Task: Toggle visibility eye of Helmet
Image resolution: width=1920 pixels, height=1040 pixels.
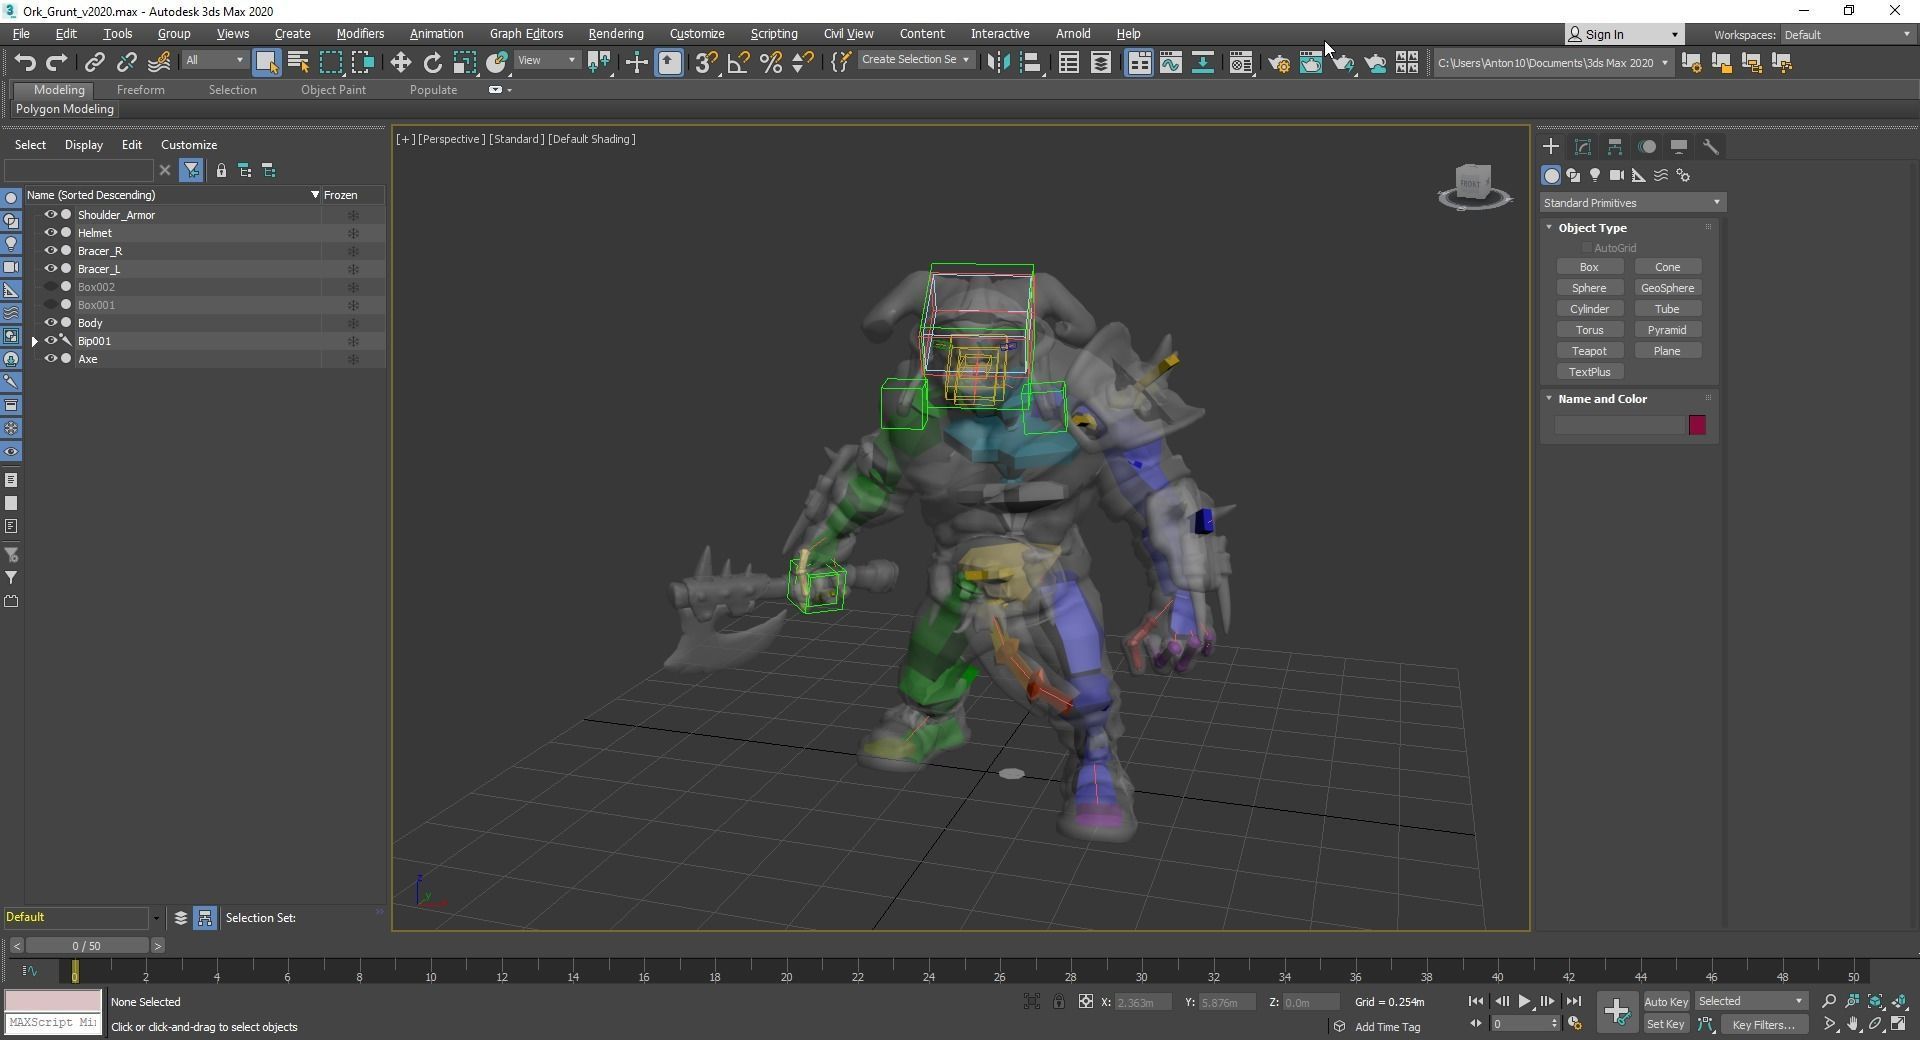Action: [50, 233]
